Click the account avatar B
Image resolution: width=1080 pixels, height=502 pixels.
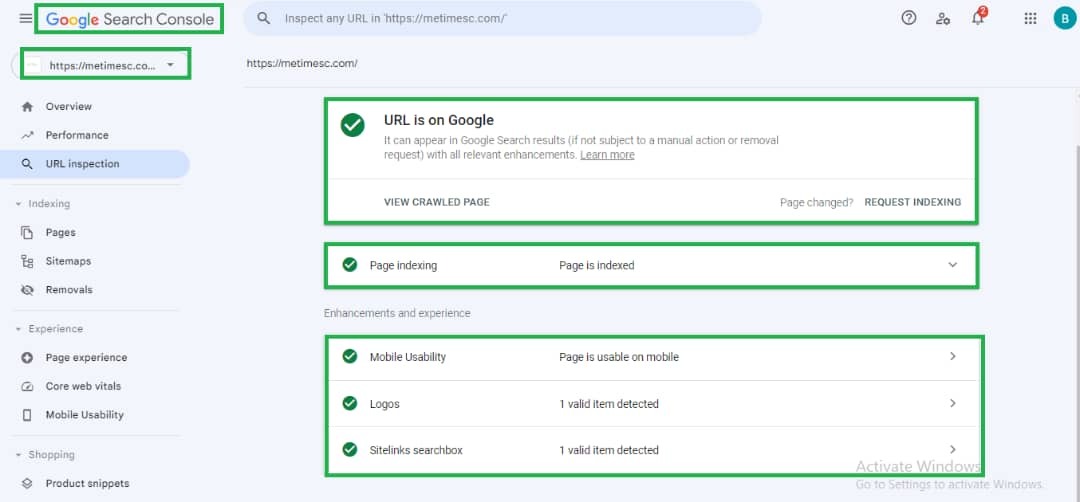coord(1064,18)
